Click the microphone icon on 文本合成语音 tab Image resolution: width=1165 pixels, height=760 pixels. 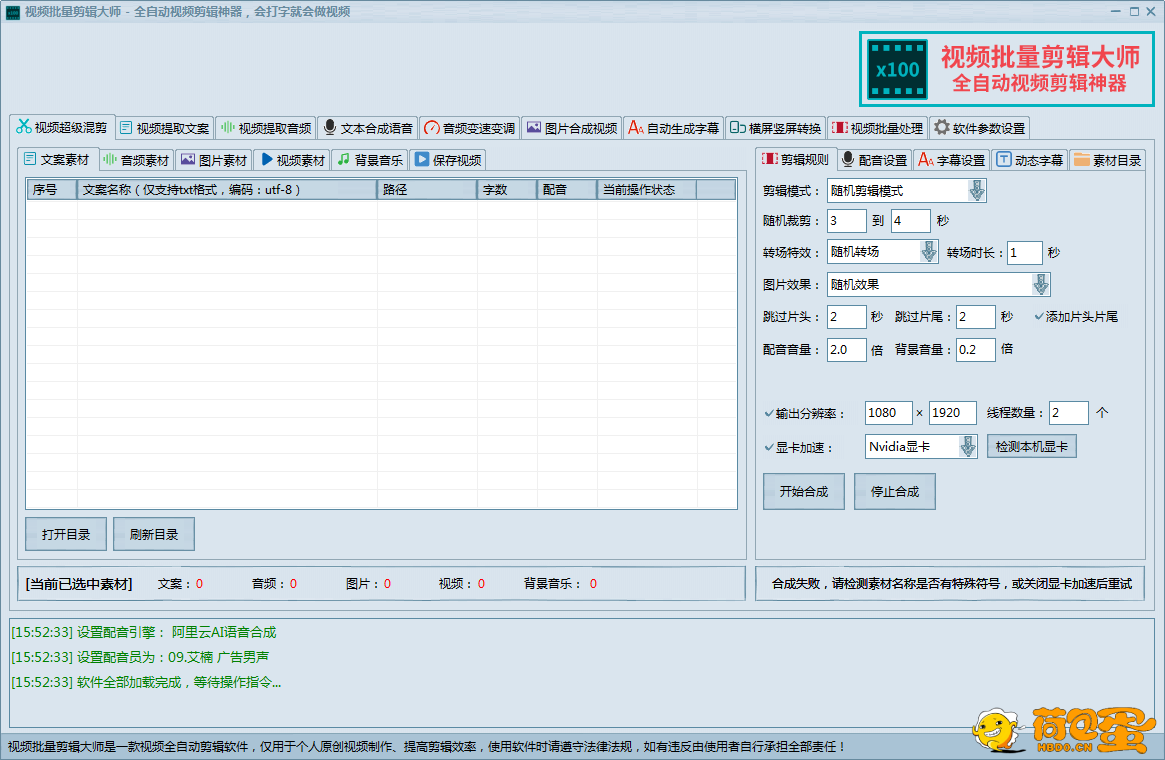point(330,128)
